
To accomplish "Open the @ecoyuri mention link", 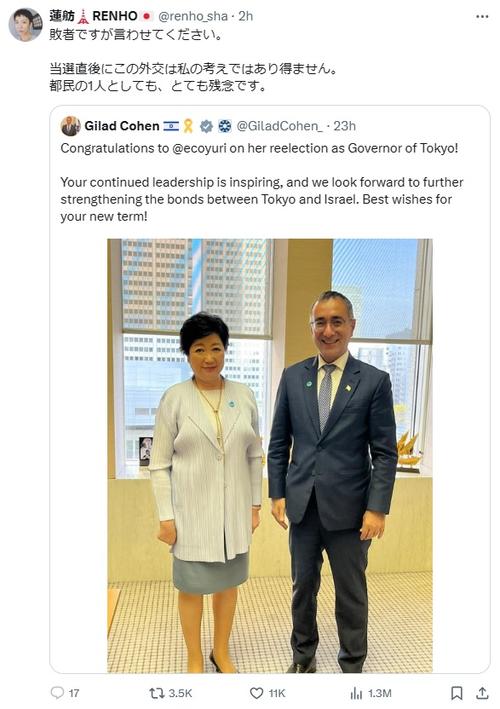I will click(x=199, y=148).
